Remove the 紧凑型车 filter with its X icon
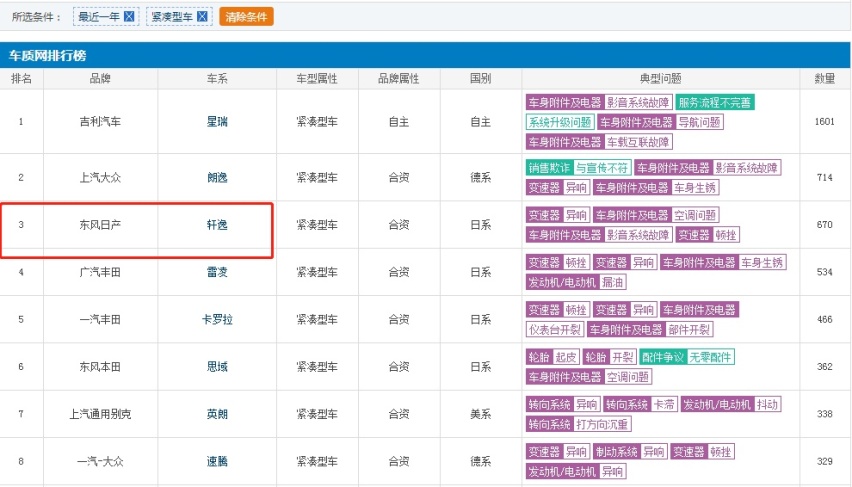This screenshot has height=487, width=852. [x=202, y=16]
